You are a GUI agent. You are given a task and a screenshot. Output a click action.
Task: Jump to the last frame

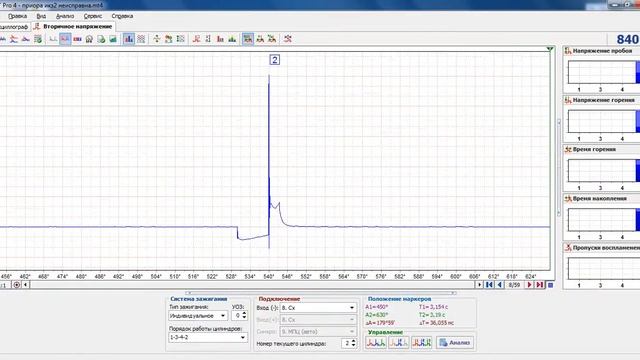point(540,285)
